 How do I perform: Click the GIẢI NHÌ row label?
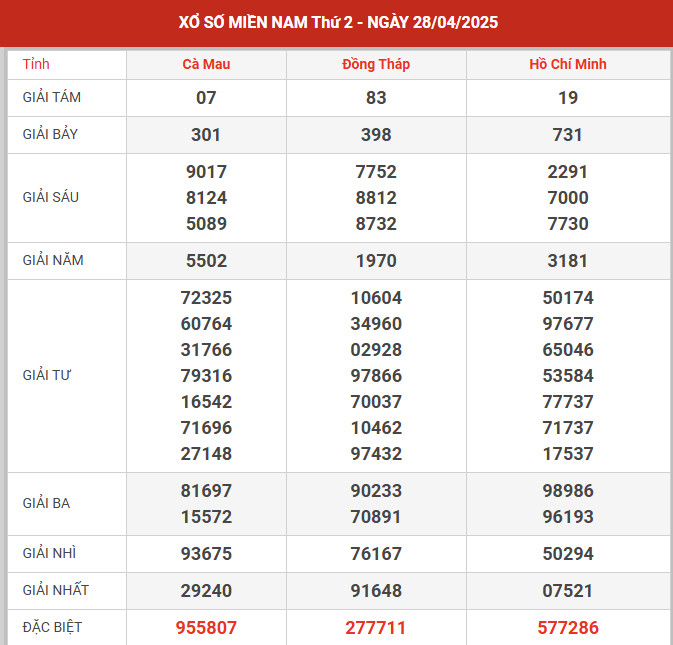pos(49,554)
